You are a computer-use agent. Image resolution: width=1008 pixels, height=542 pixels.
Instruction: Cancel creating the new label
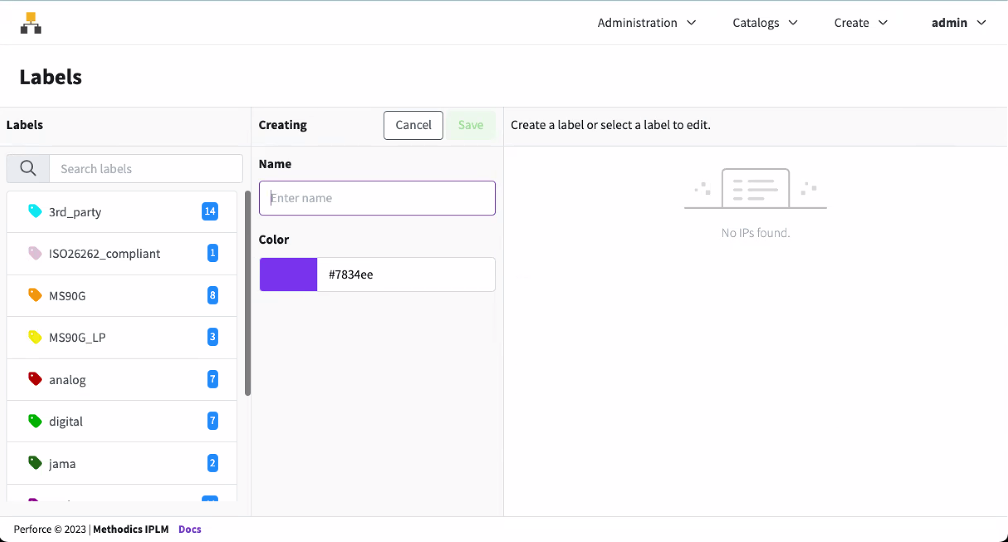pos(413,125)
